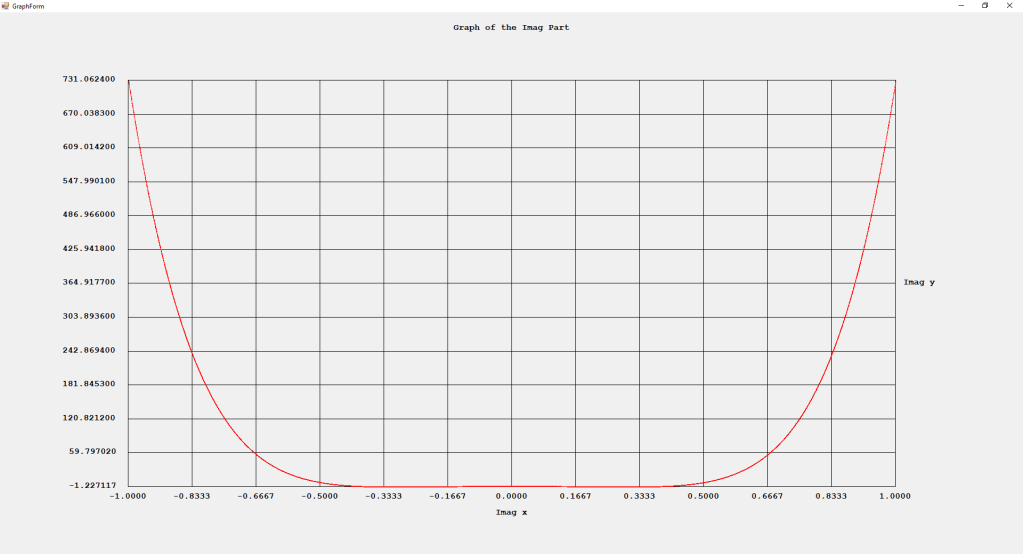
Task: Click the -0.6667 x-axis tick label
Action: [x=255, y=496]
